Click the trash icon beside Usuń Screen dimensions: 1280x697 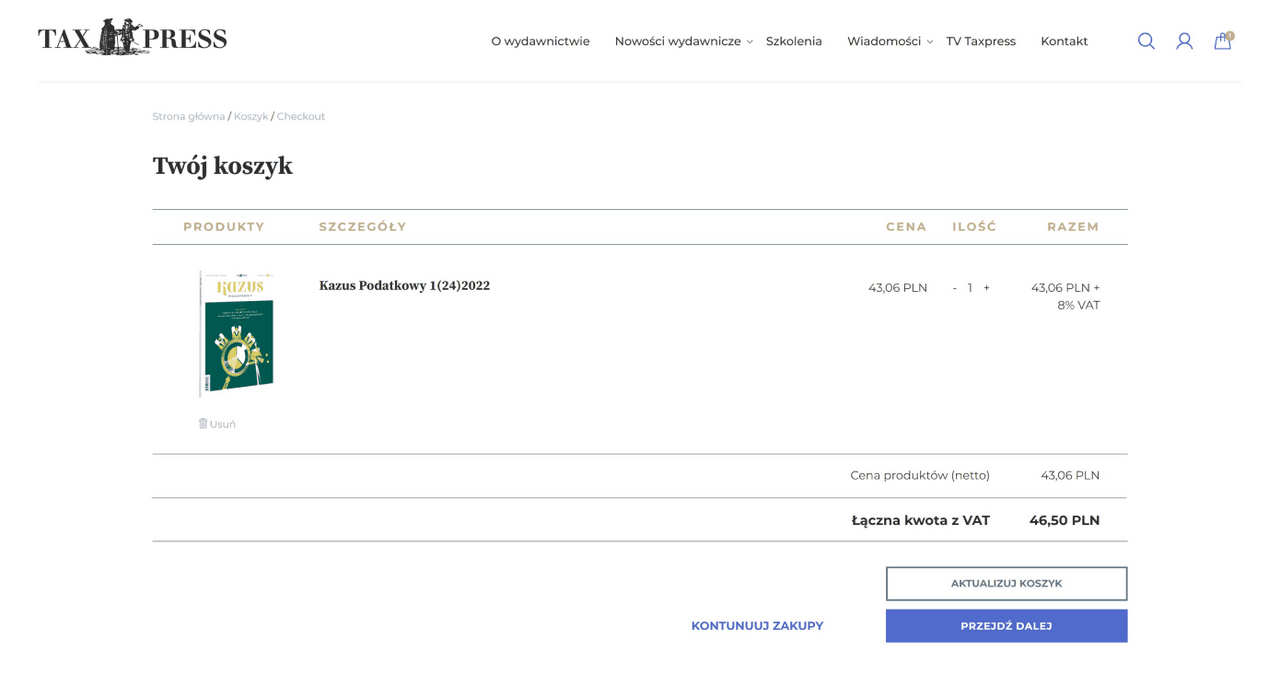(203, 423)
